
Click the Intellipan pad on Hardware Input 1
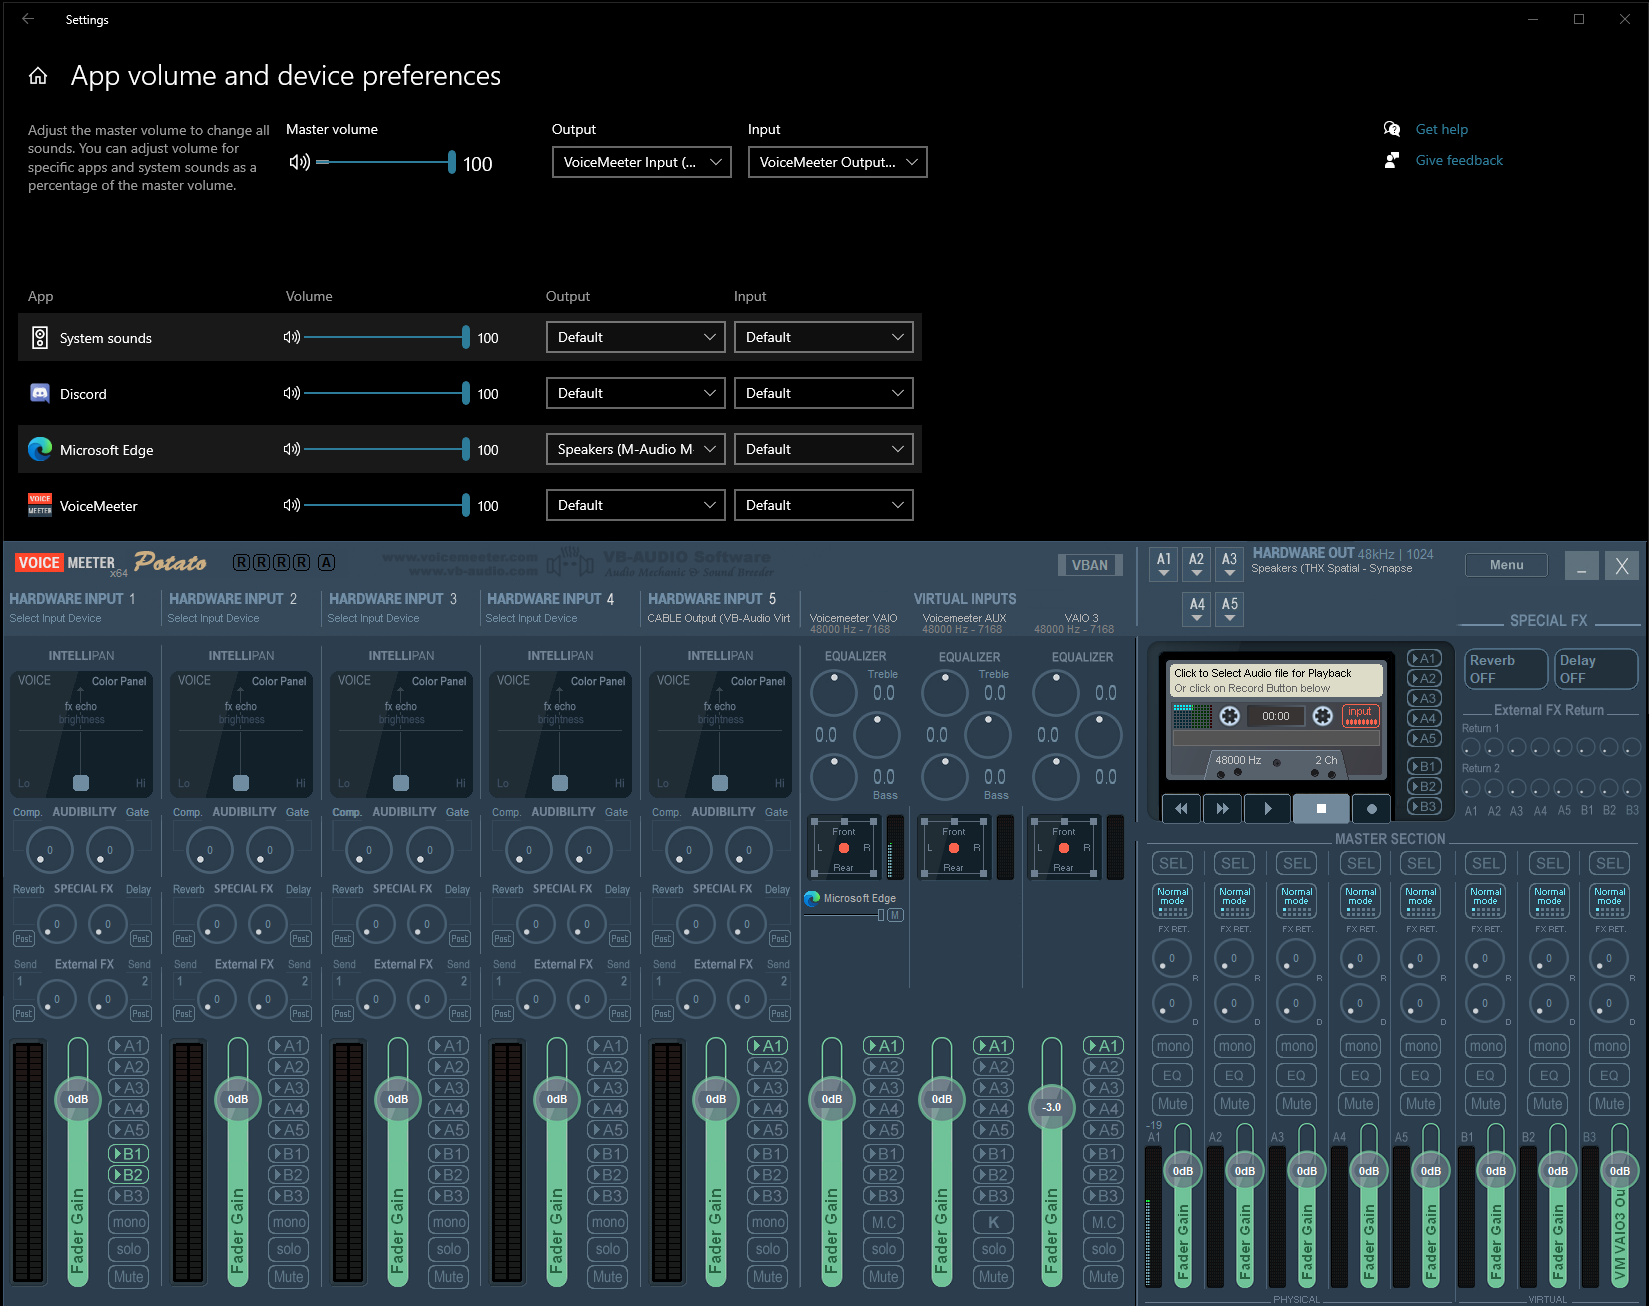coord(81,735)
